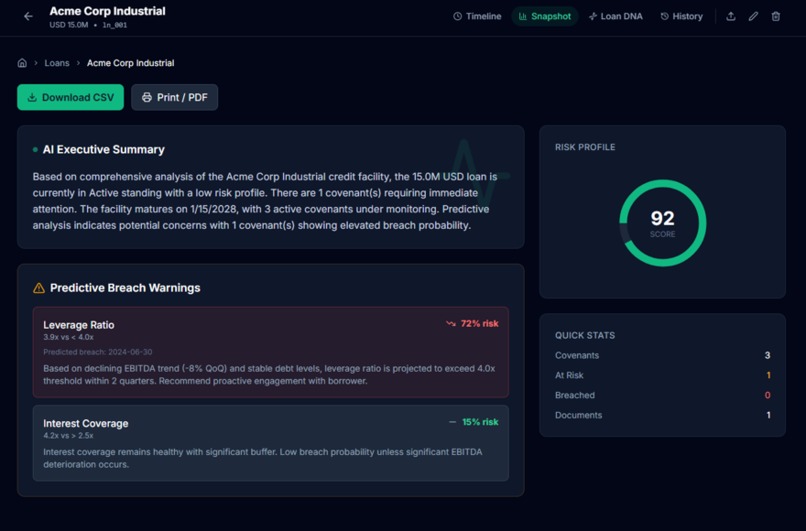Viewport: 806px width, 531px height.
Task: Click the Documents stat row
Action: 663,415
